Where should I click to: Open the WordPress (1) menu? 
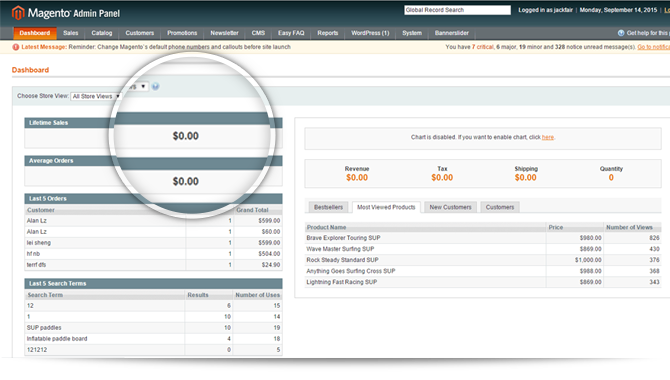point(370,33)
